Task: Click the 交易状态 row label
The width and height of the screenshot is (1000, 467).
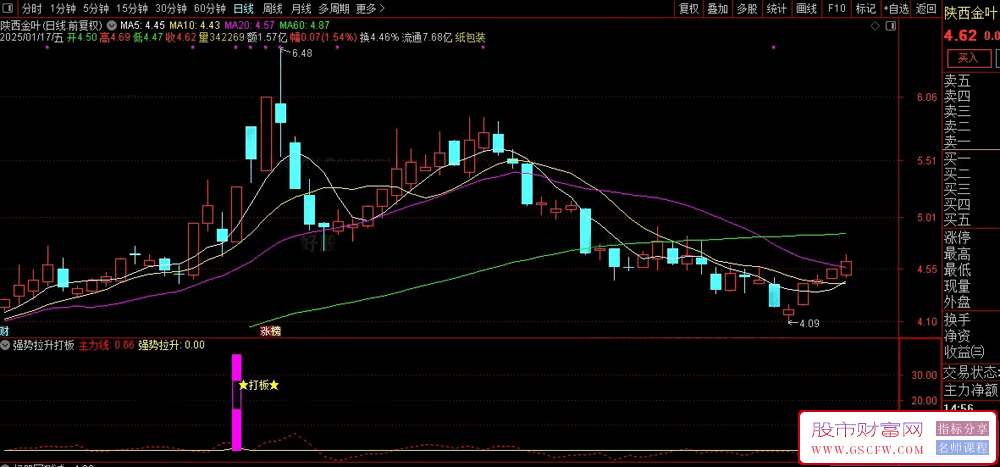Action: (971, 371)
